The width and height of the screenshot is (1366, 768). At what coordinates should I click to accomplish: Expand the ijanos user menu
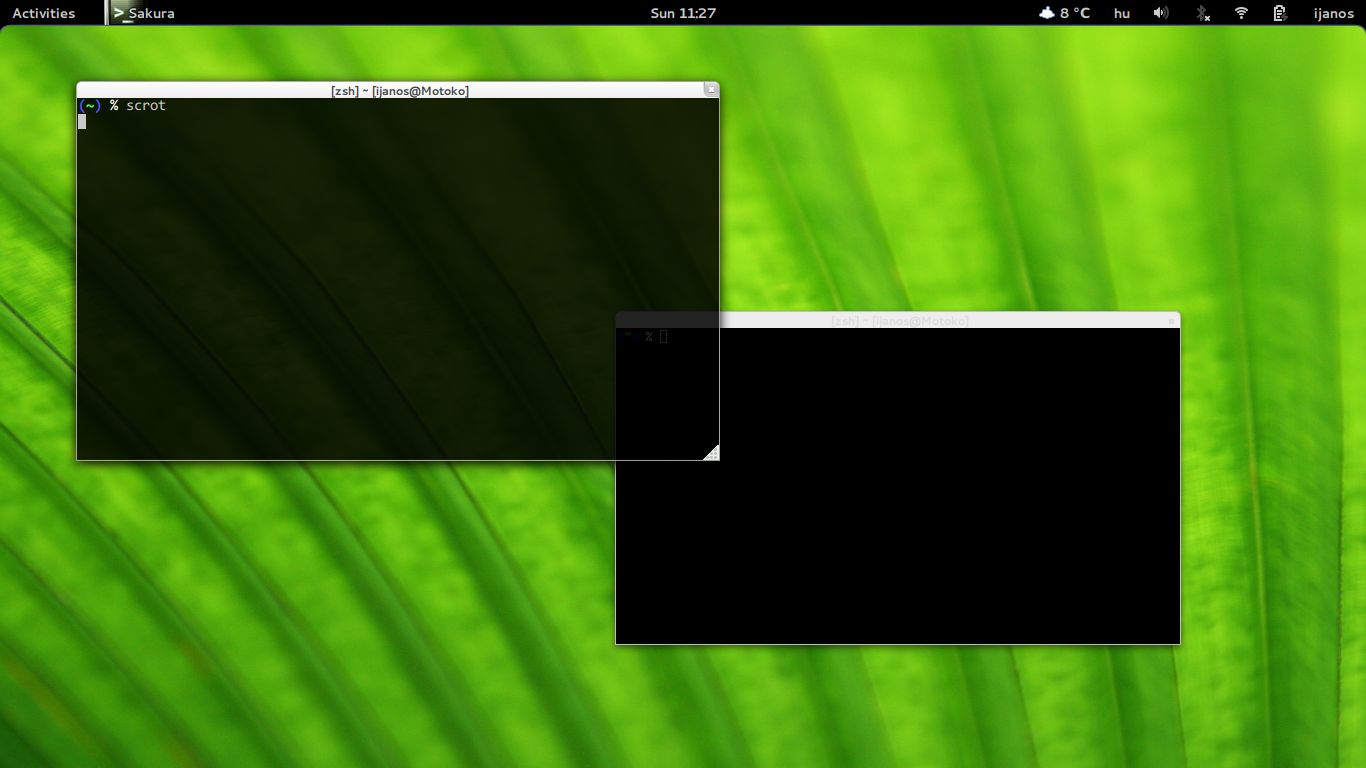[1333, 13]
